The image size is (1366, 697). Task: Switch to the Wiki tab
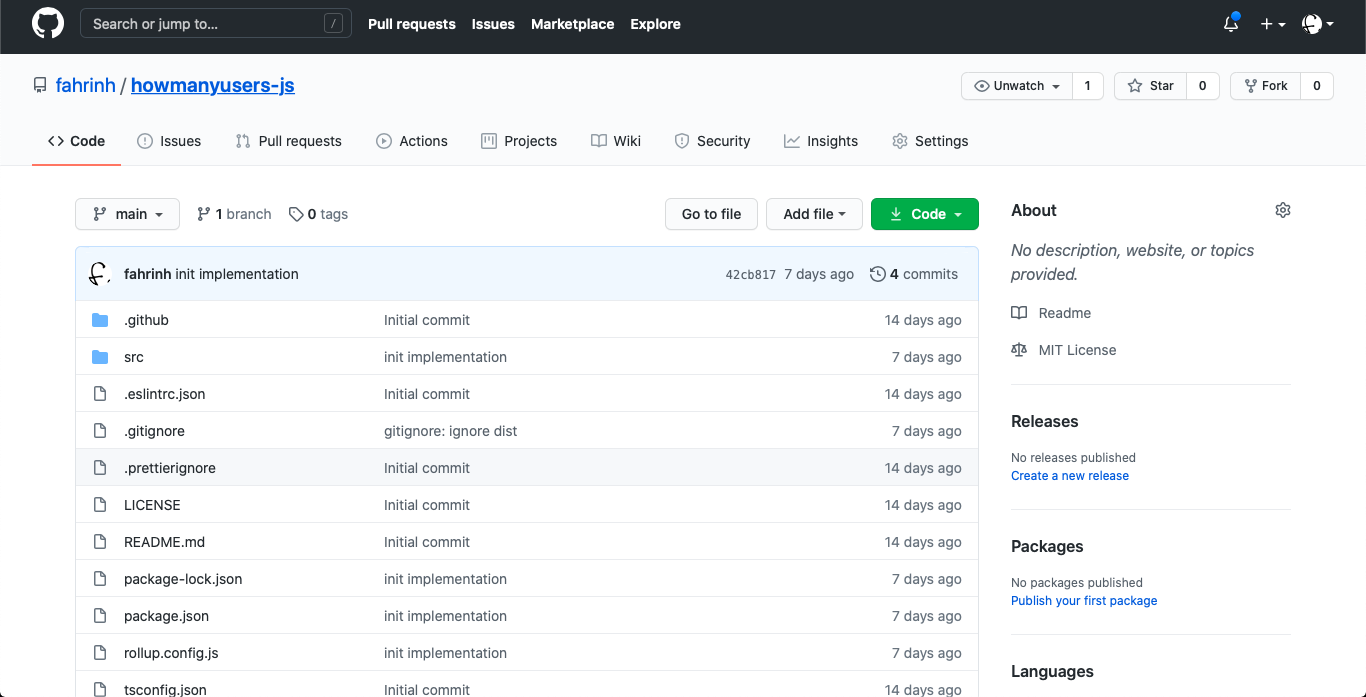616,141
